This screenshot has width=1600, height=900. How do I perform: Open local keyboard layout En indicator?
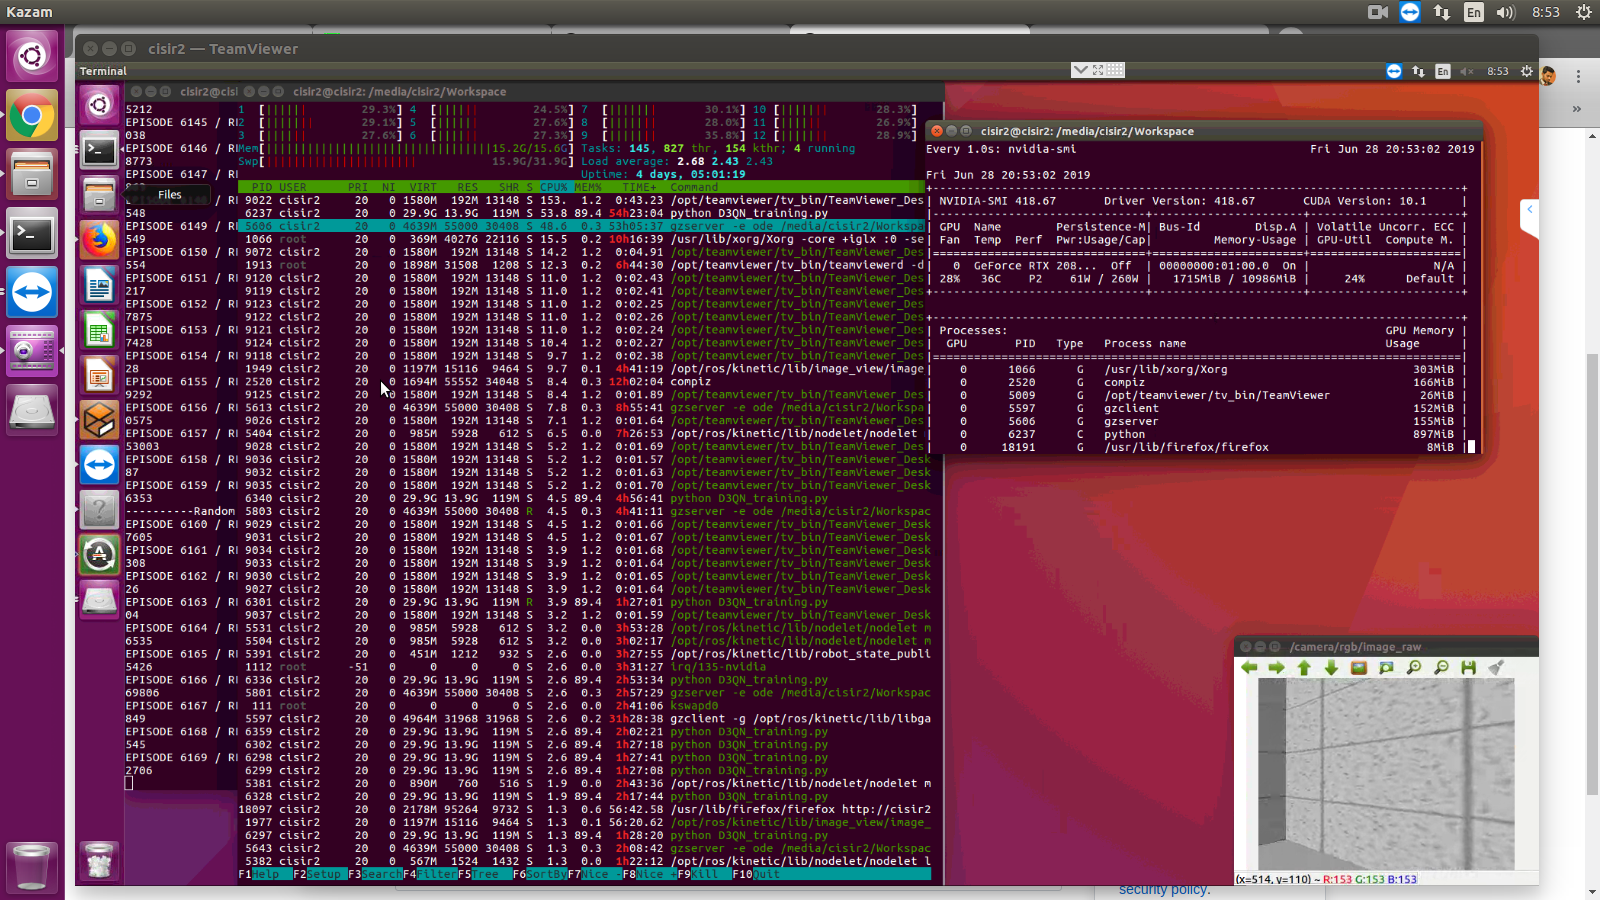tap(1474, 12)
